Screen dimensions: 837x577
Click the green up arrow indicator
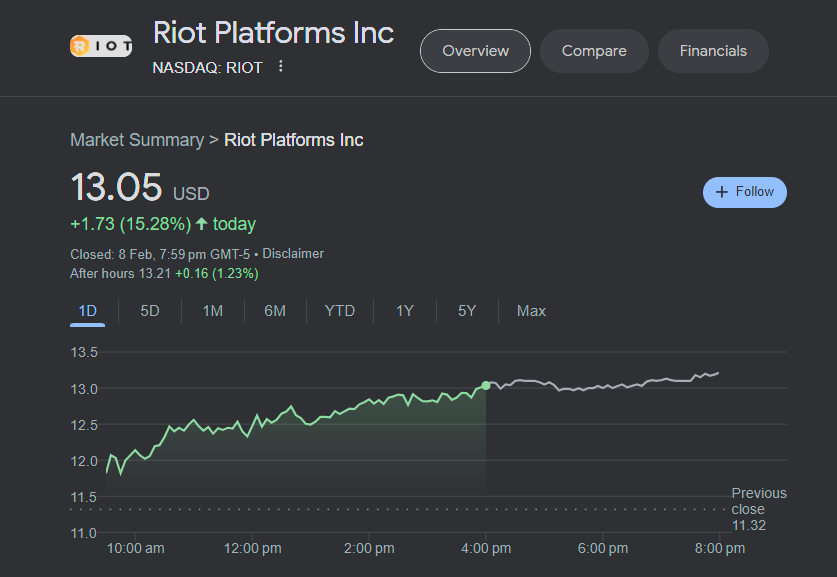201,224
